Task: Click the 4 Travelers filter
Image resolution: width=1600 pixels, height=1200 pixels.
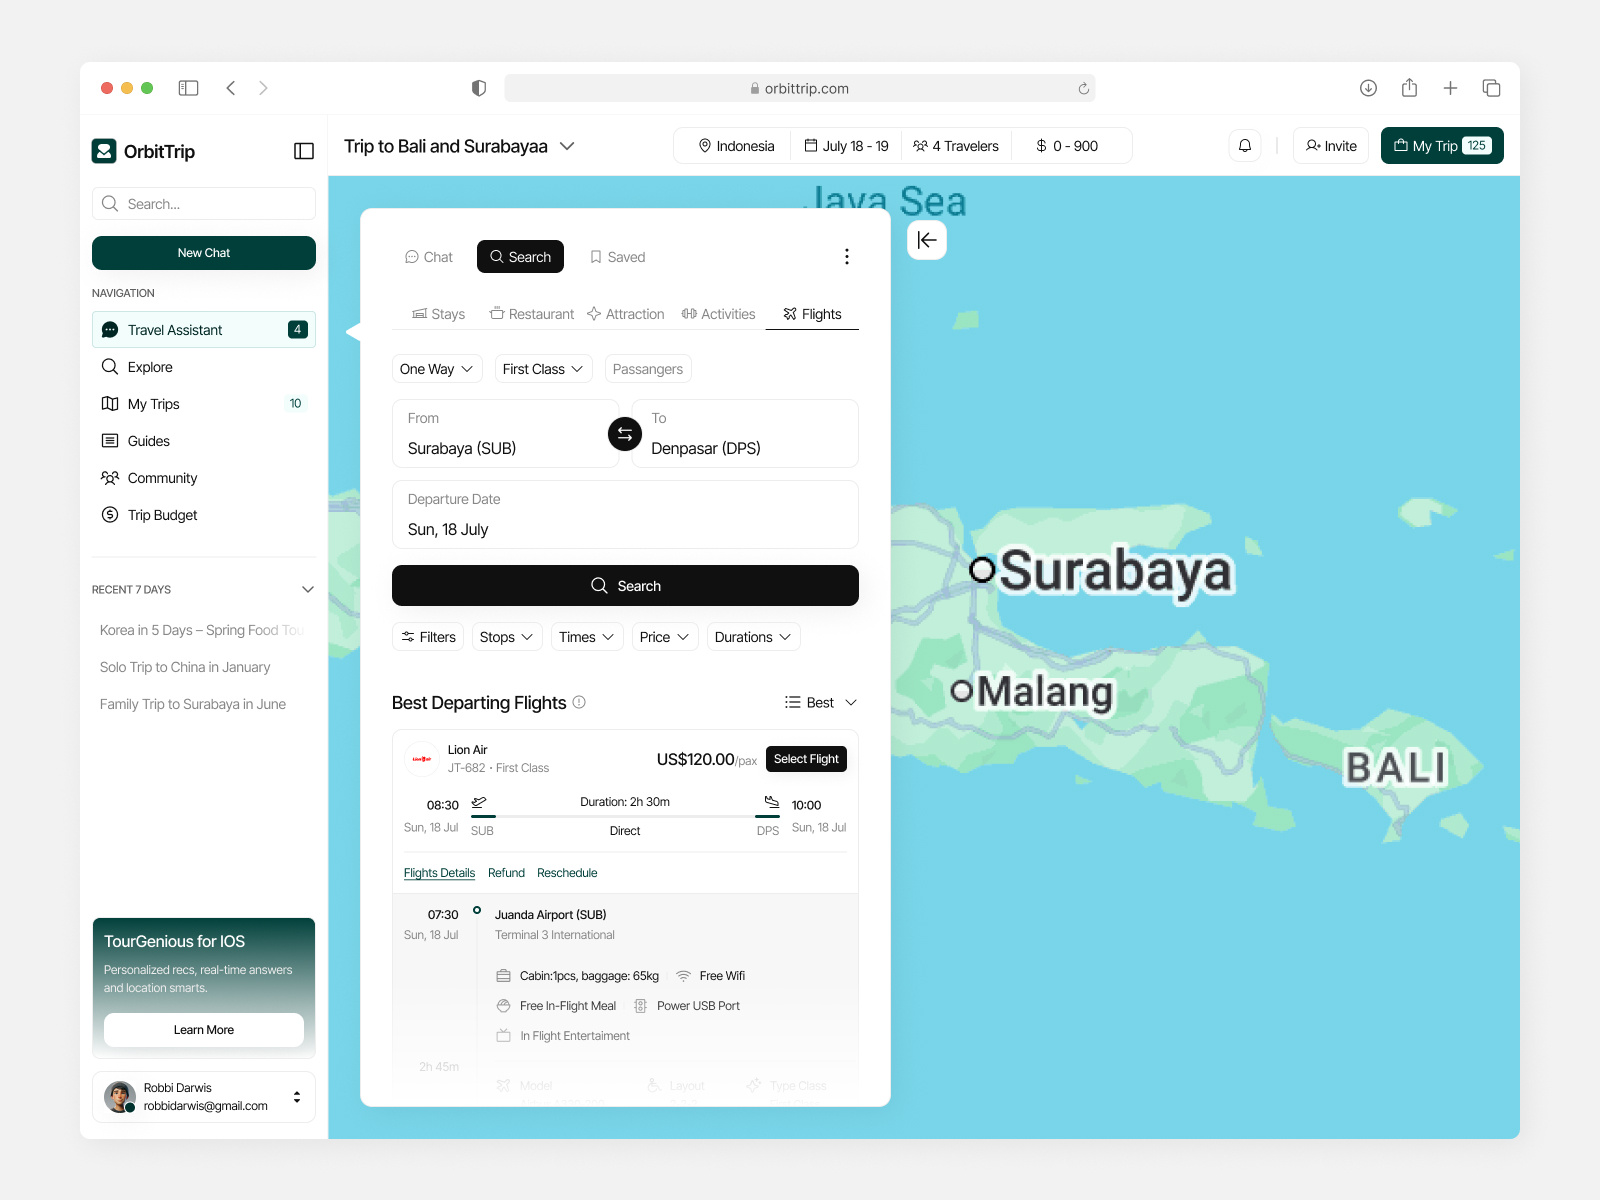Action: point(956,146)
